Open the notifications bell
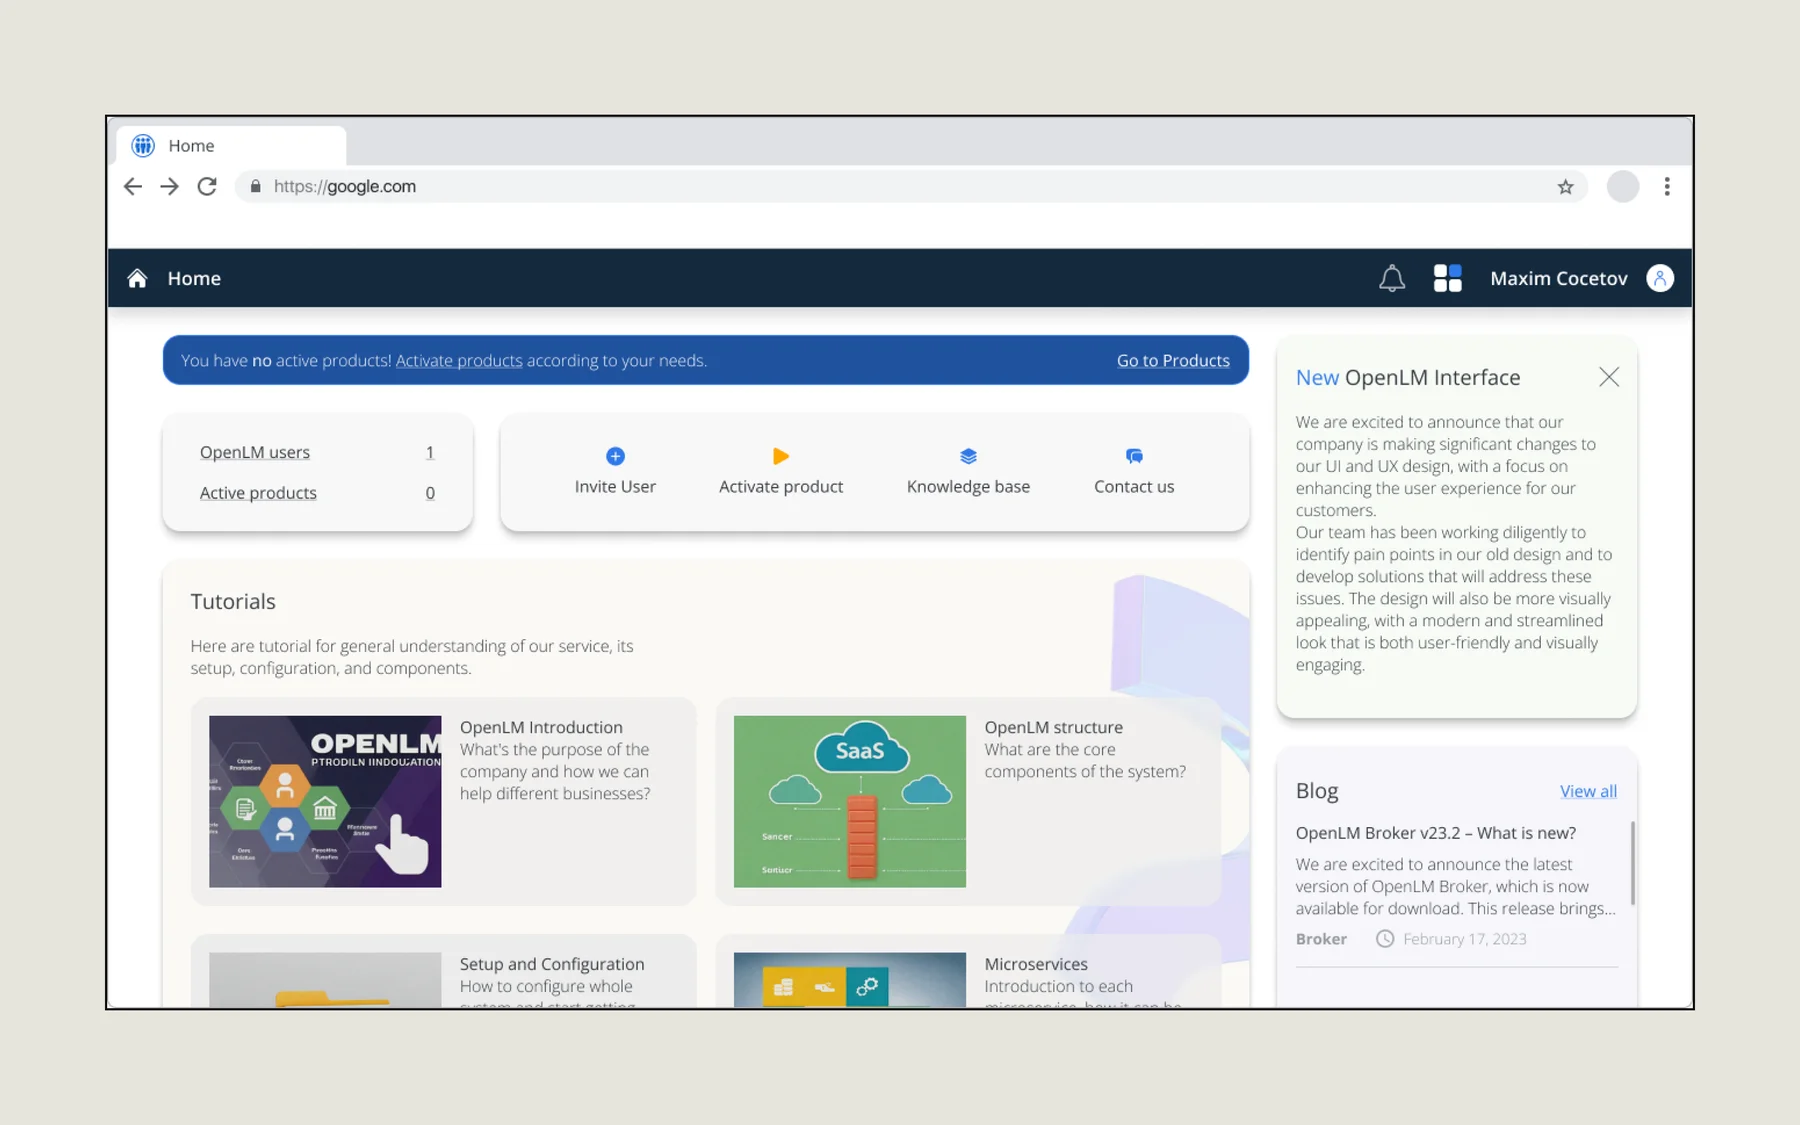1800x1125 pixels. pyautogui.click(x=1392, y=278)
